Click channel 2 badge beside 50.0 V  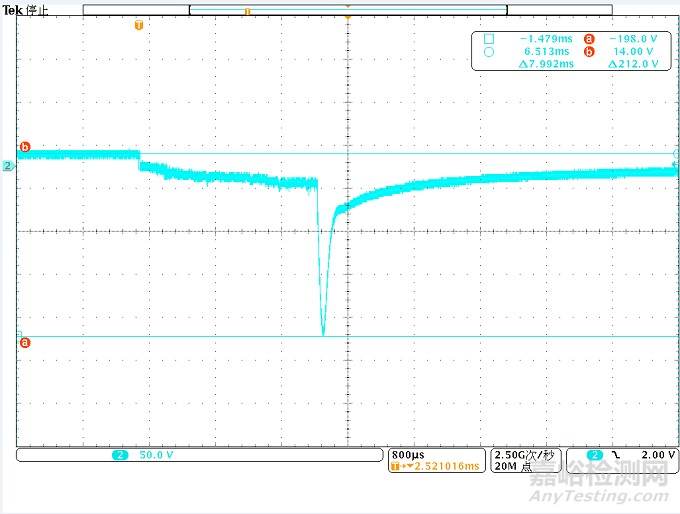point(120,455)
